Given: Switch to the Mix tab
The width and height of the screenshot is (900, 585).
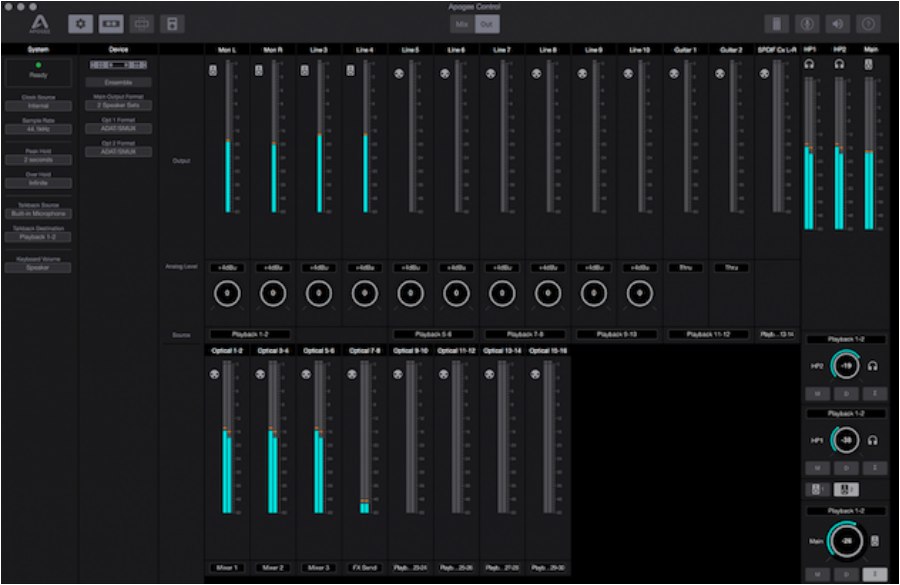Looking at the screenshot, I should pyautogui.click(x=462, y=24).
